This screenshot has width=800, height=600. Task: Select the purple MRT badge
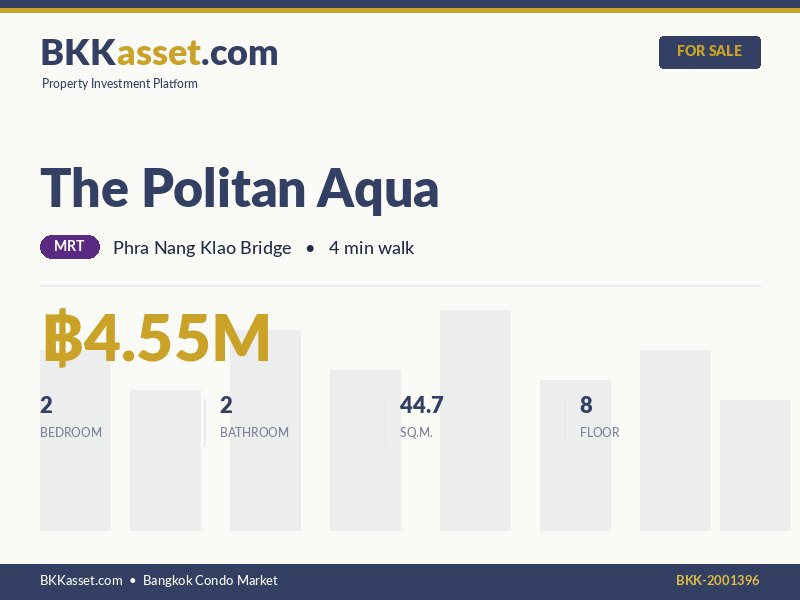(70, 247)
